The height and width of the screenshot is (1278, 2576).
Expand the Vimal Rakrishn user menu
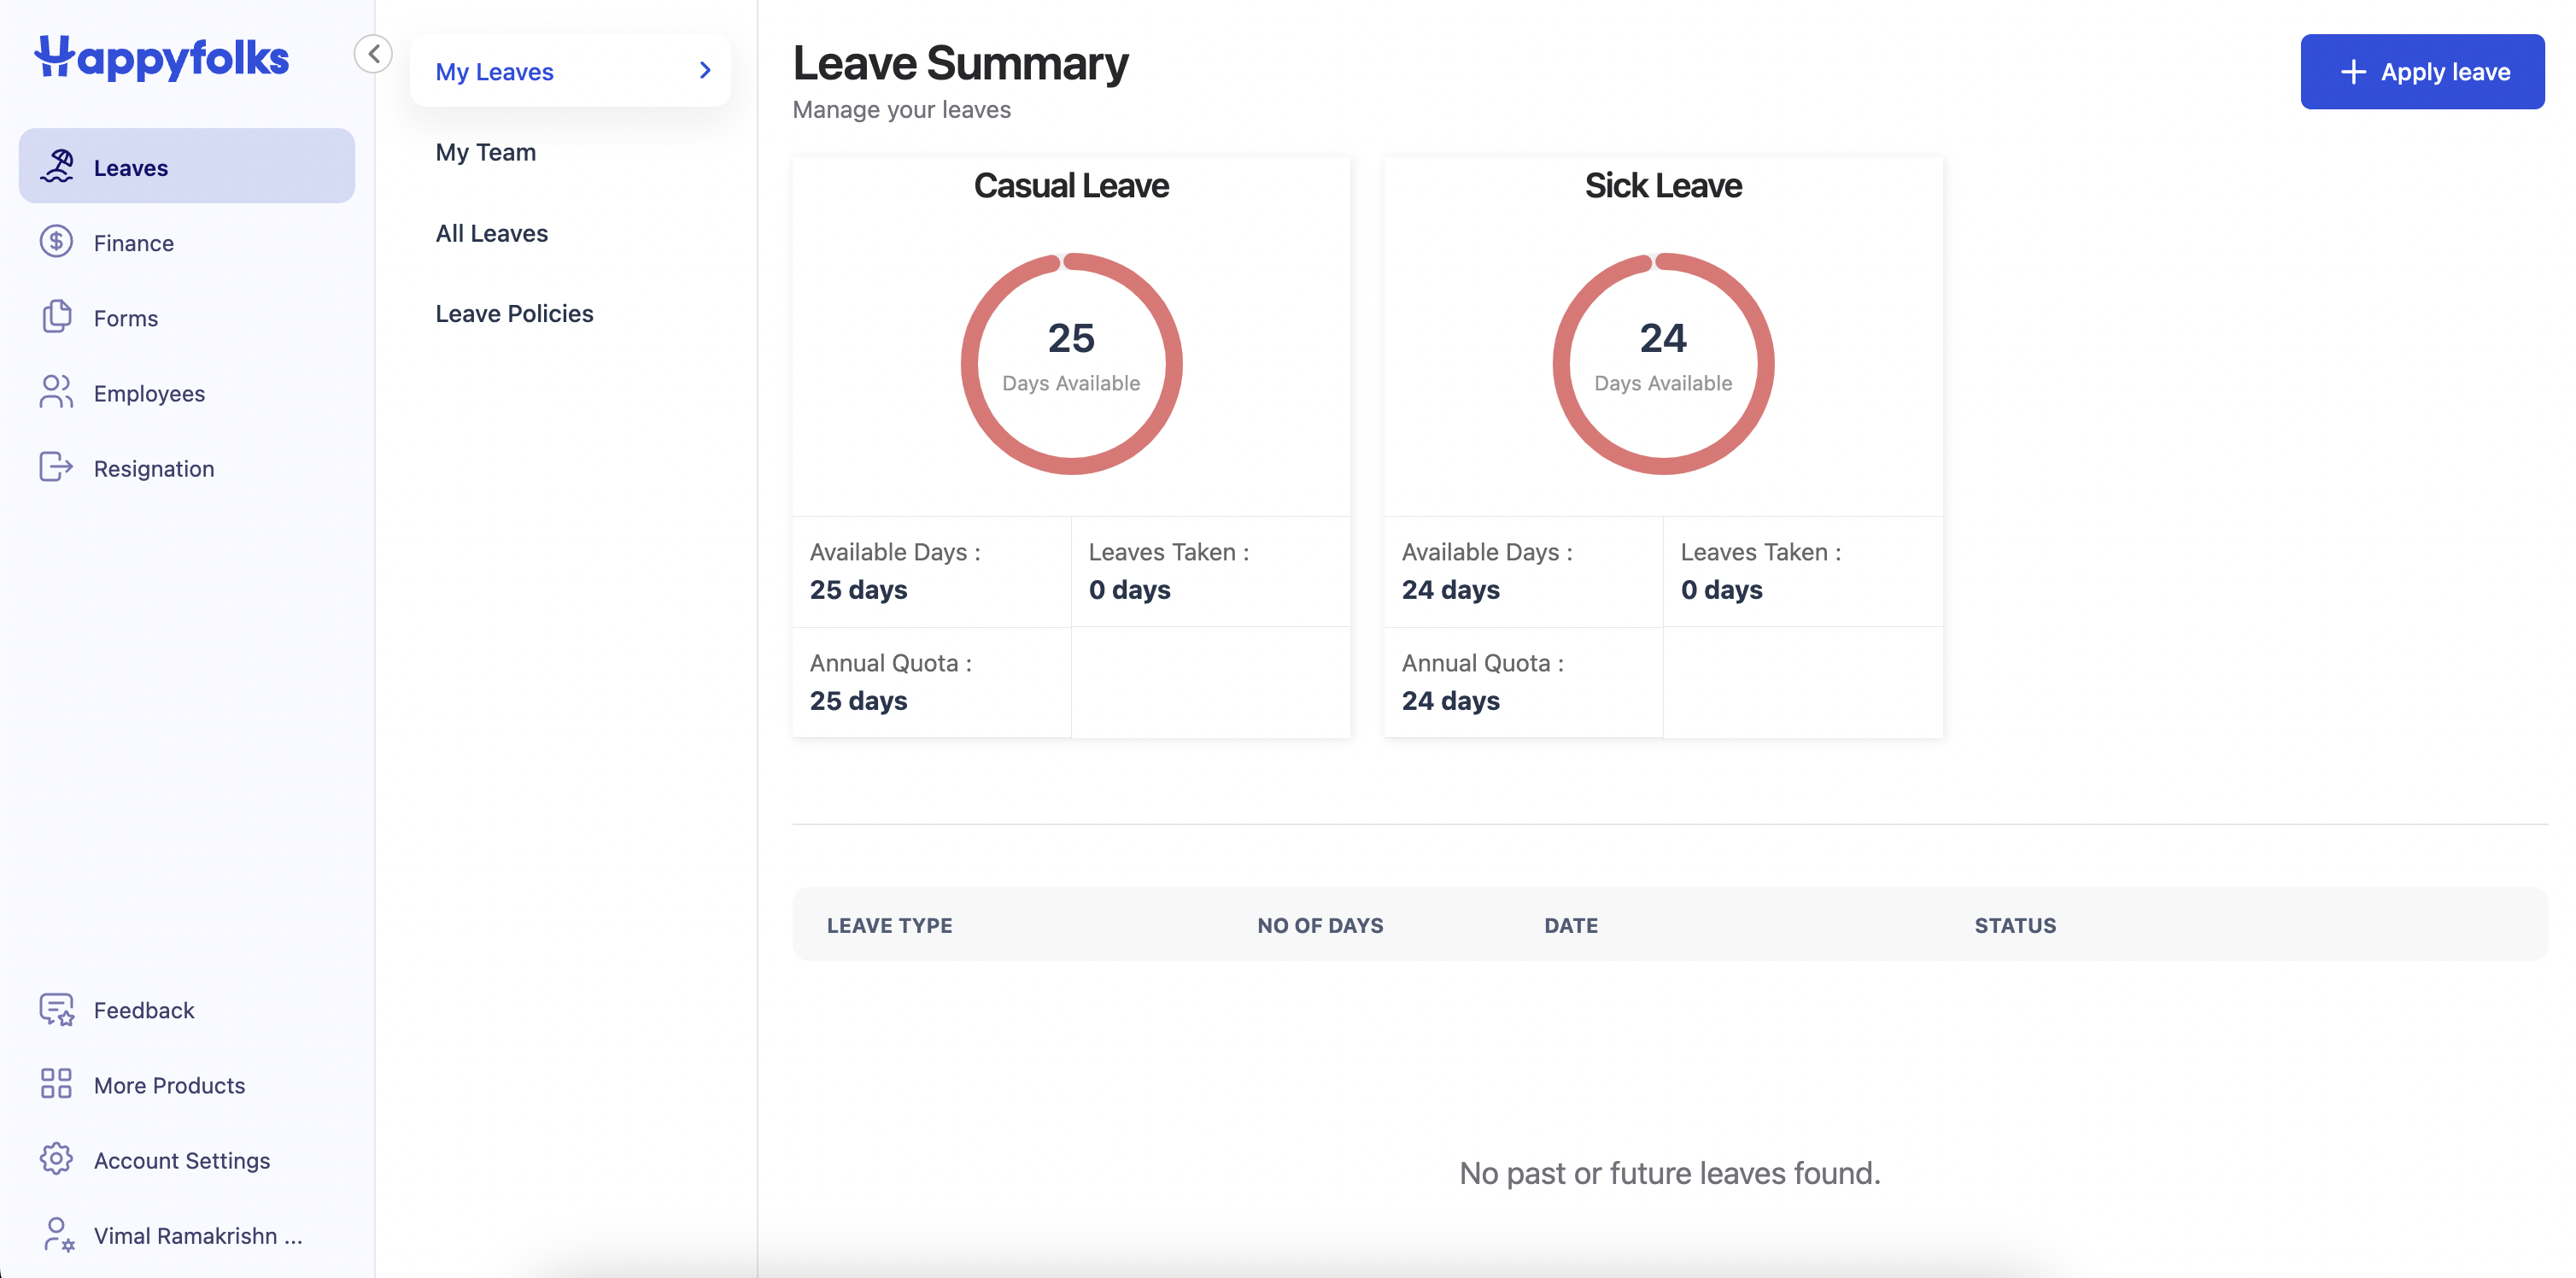pos(185,1235)
